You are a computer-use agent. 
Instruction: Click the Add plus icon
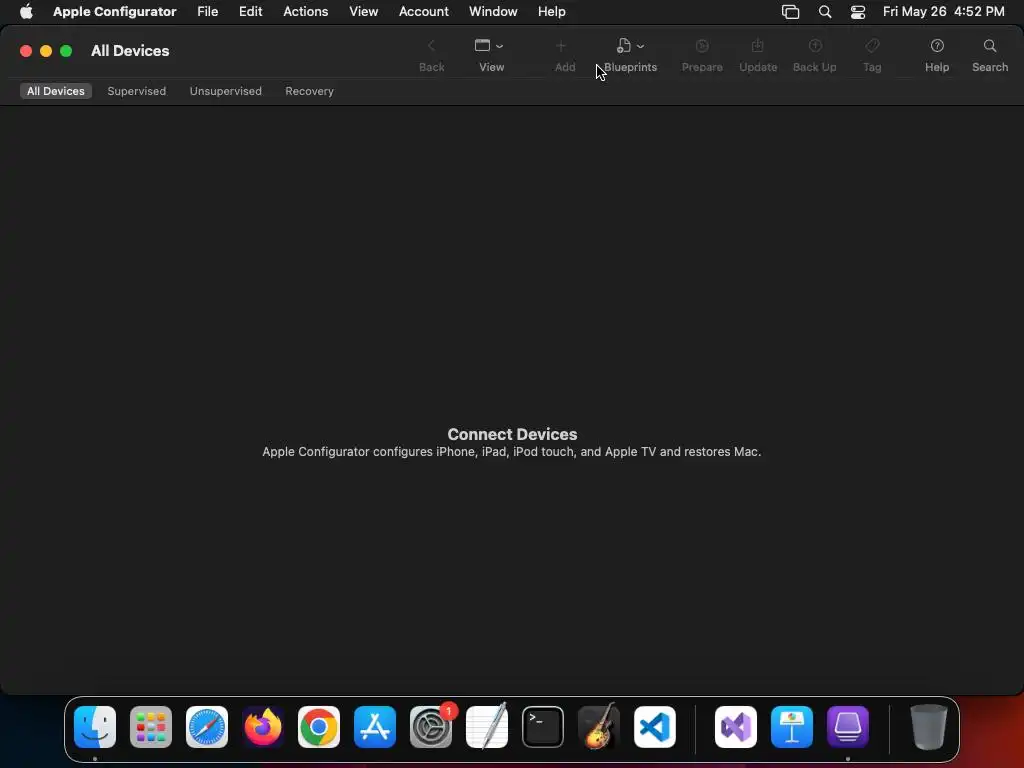click(561, 46)
